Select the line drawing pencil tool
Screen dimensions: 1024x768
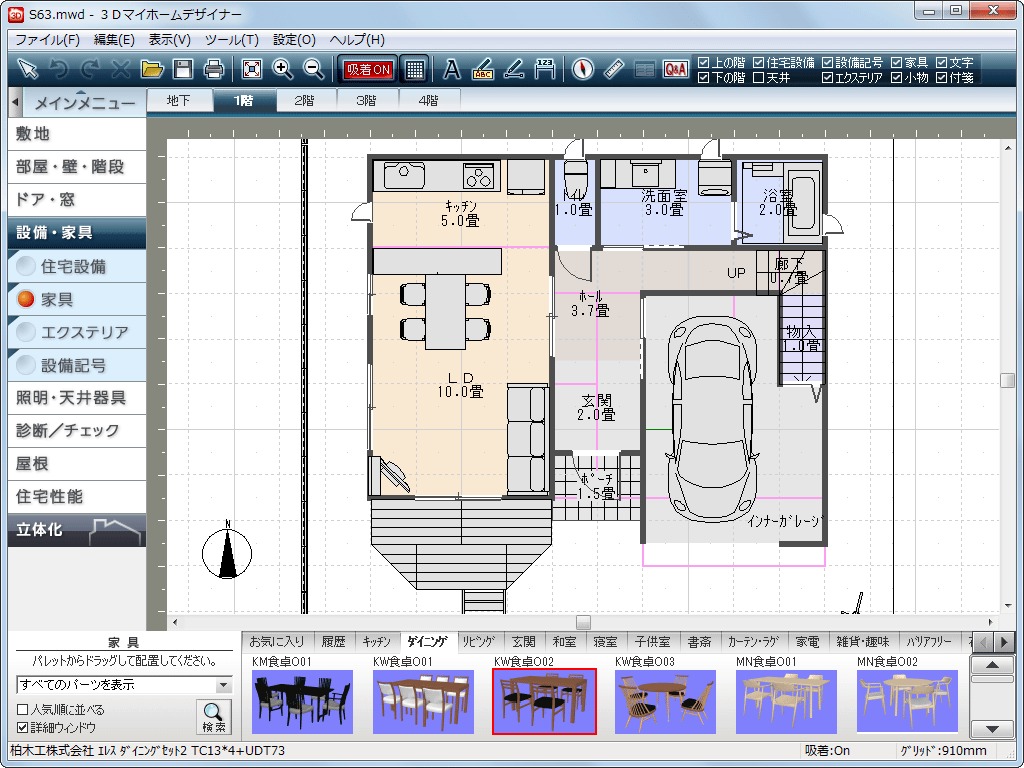(x=514, y=69)
